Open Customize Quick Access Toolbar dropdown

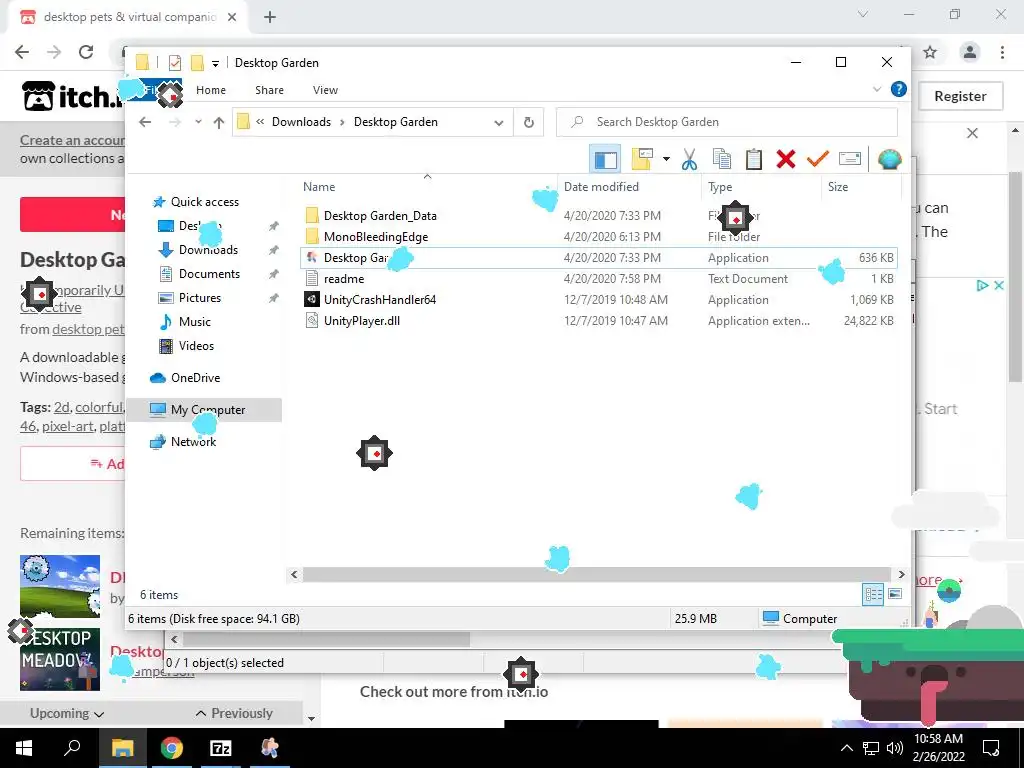pos(215,63)
